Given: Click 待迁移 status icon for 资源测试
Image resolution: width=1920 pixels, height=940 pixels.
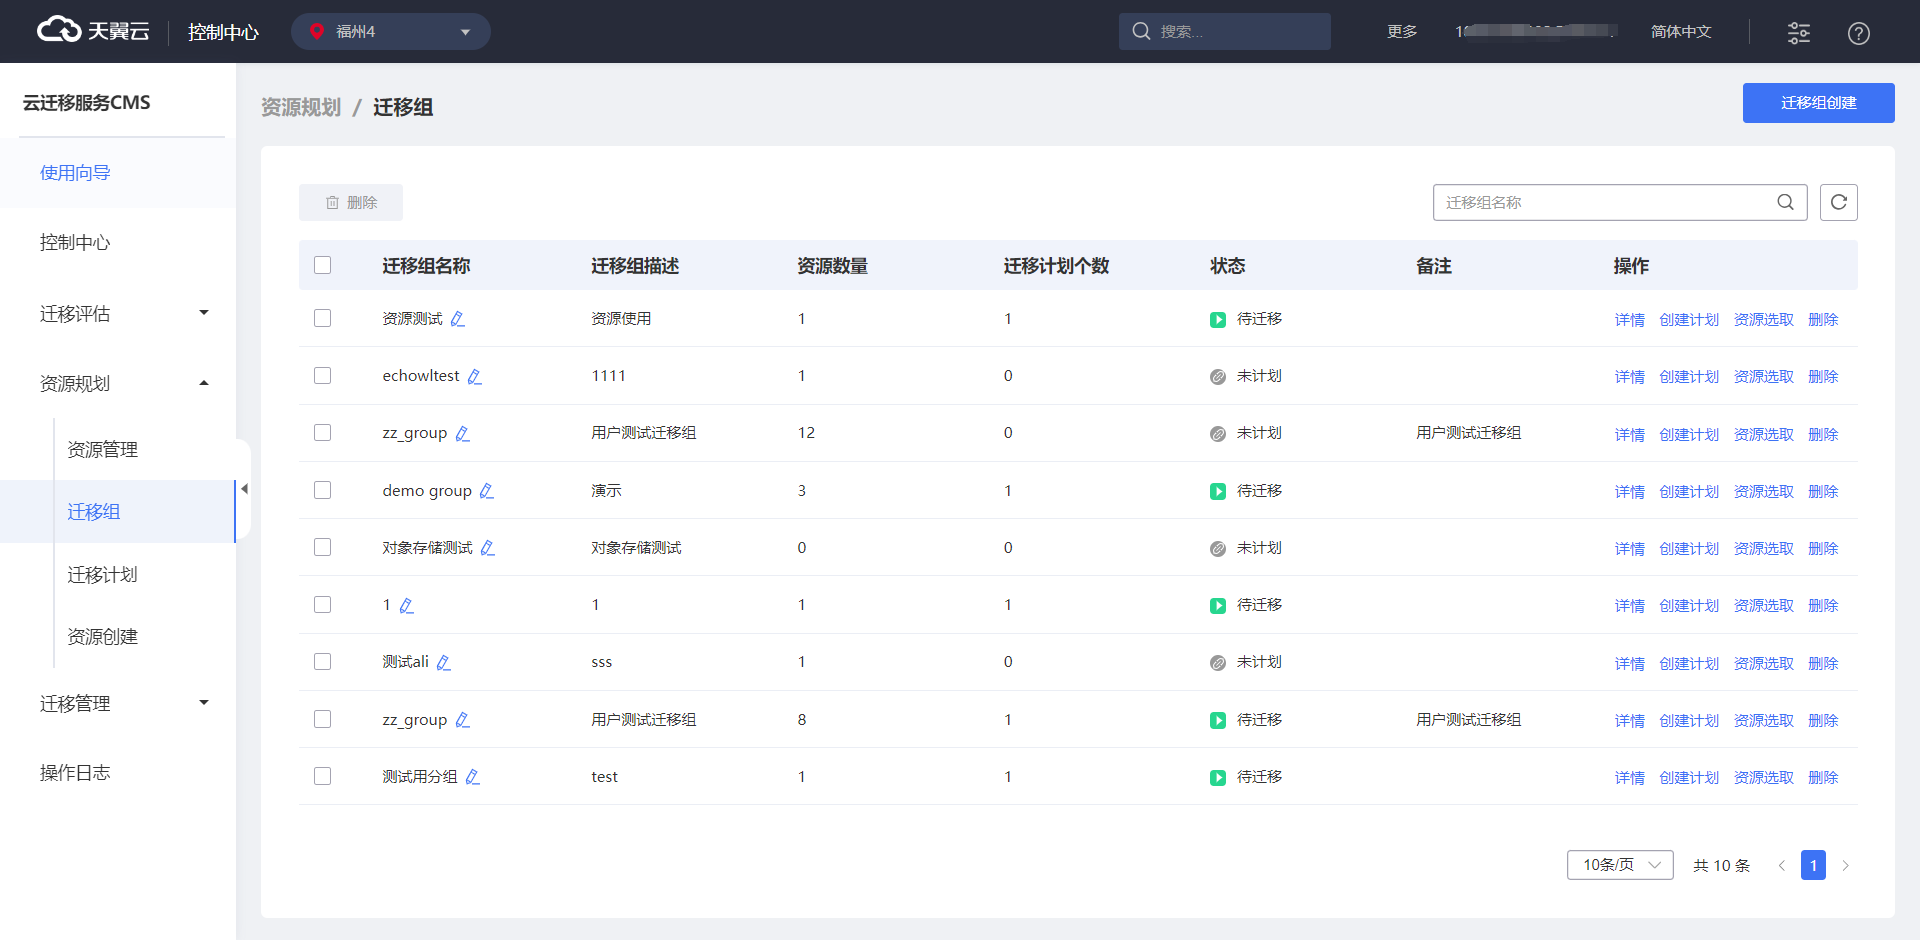Looking at the screenshot, I should (x=1218, y=320).
